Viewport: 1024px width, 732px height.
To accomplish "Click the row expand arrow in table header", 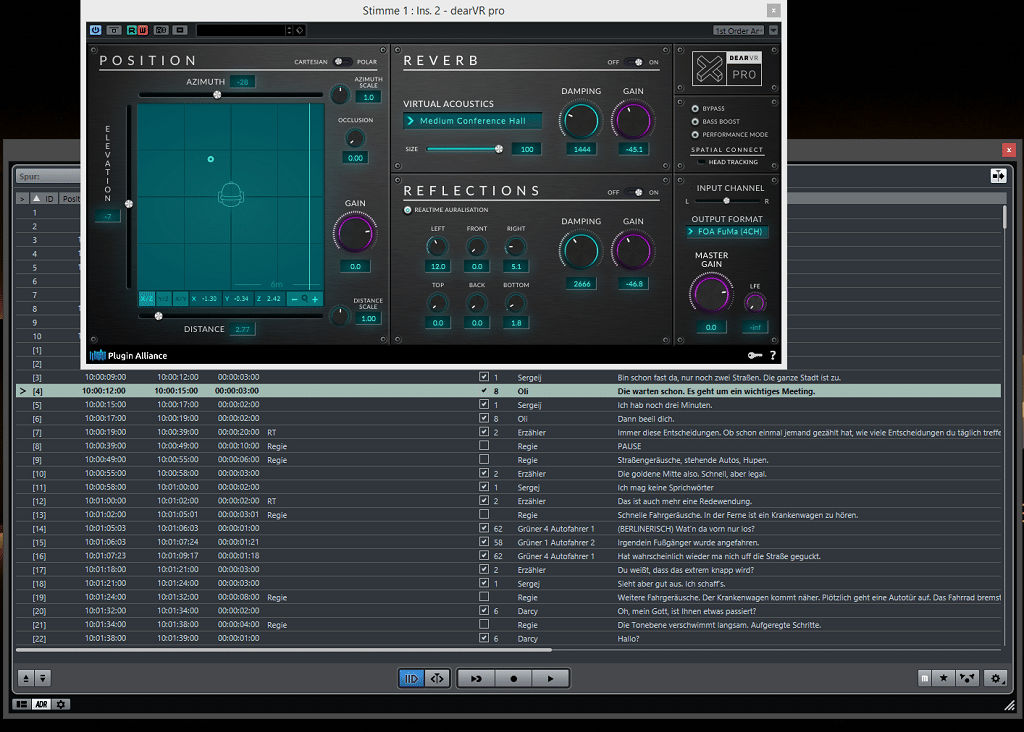I will [22, 199].
